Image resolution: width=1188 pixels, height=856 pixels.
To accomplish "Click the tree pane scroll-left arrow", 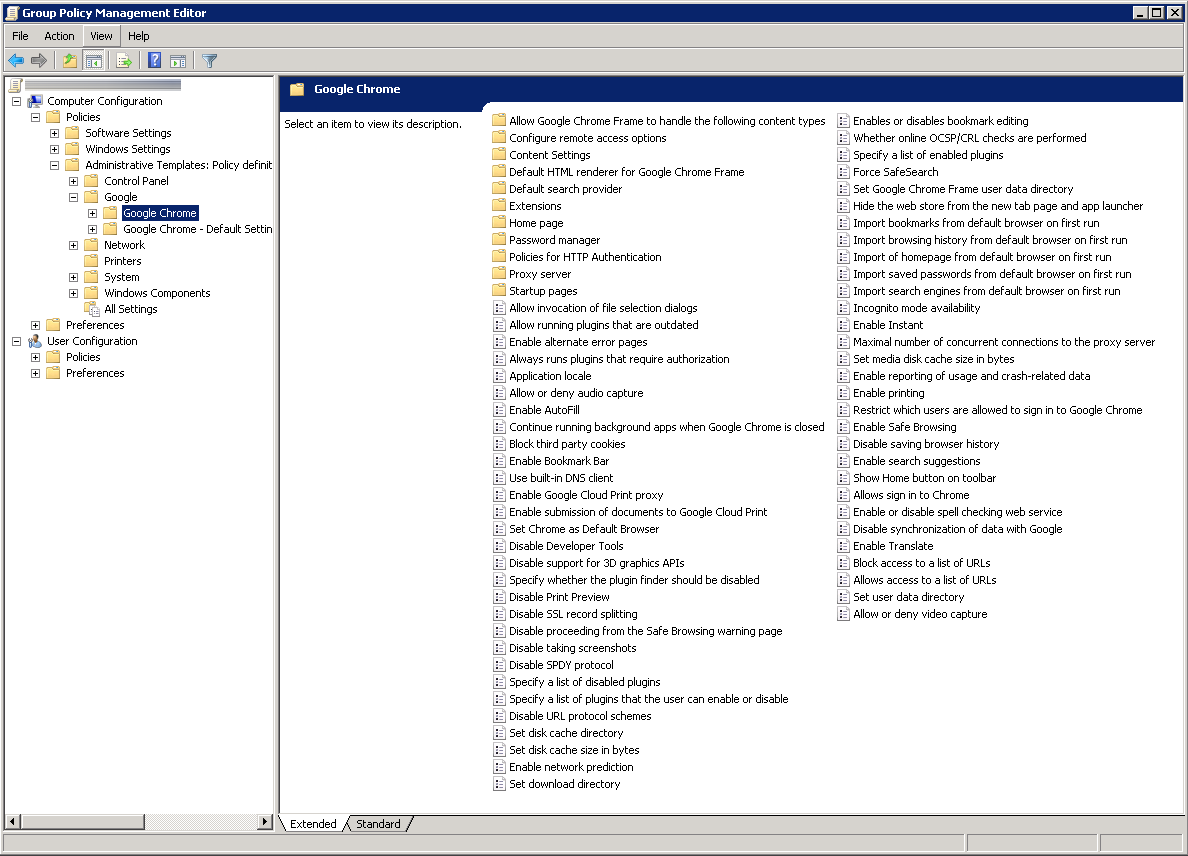I will pyautogui.click(x=13, y=822).
